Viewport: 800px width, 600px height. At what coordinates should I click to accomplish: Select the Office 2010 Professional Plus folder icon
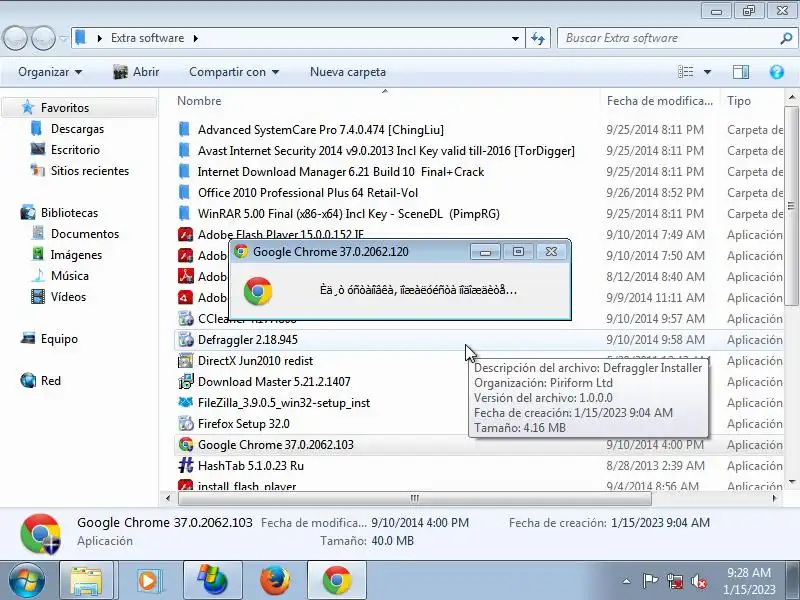pyautogui.click(x=185, y=192)
